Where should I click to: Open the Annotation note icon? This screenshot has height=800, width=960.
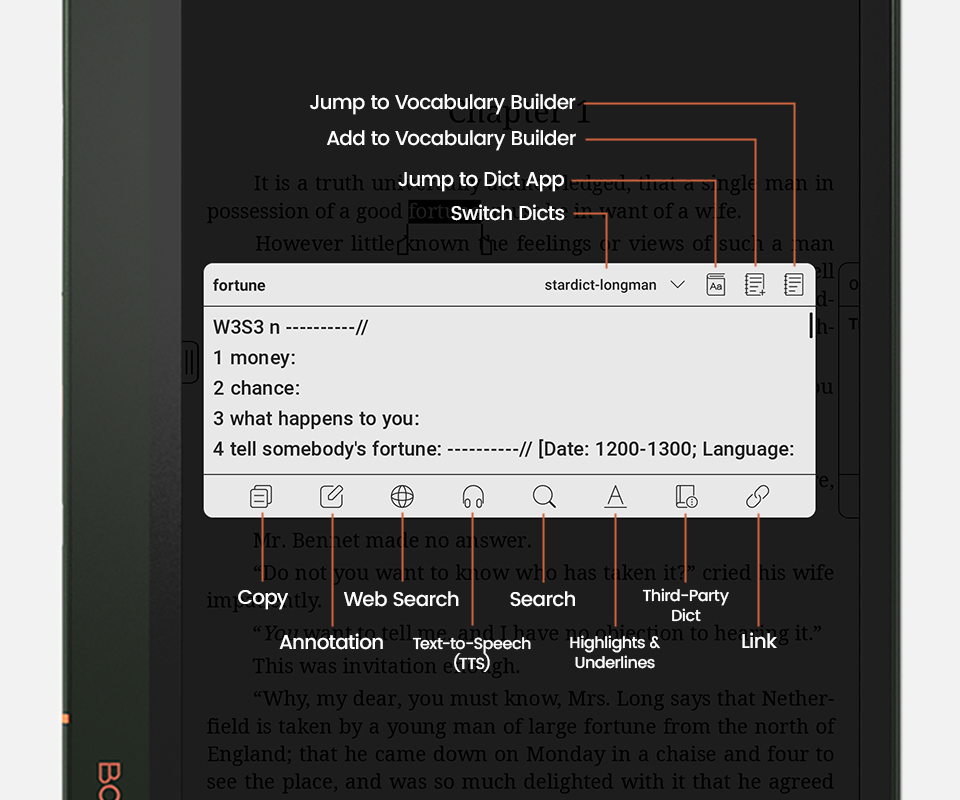[x=331, y=496]
